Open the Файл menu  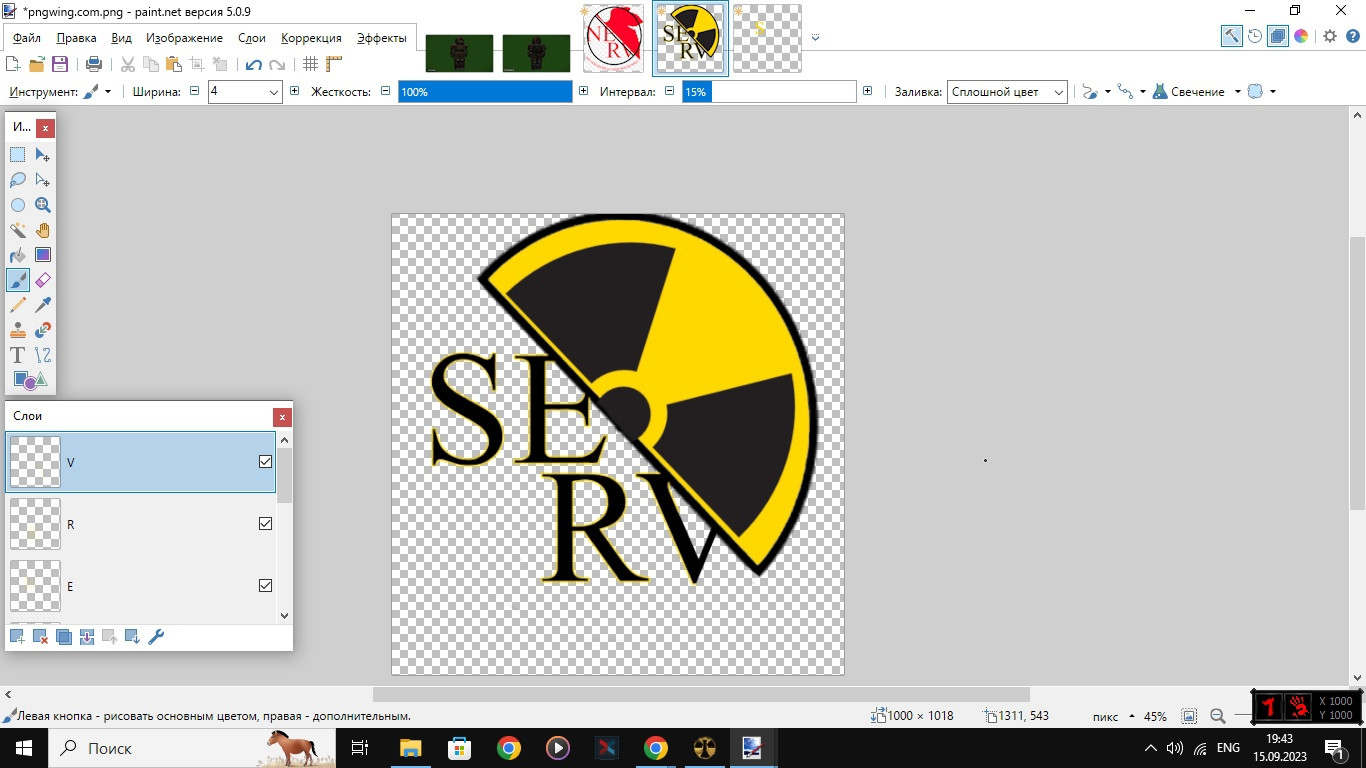coord(27,38)
